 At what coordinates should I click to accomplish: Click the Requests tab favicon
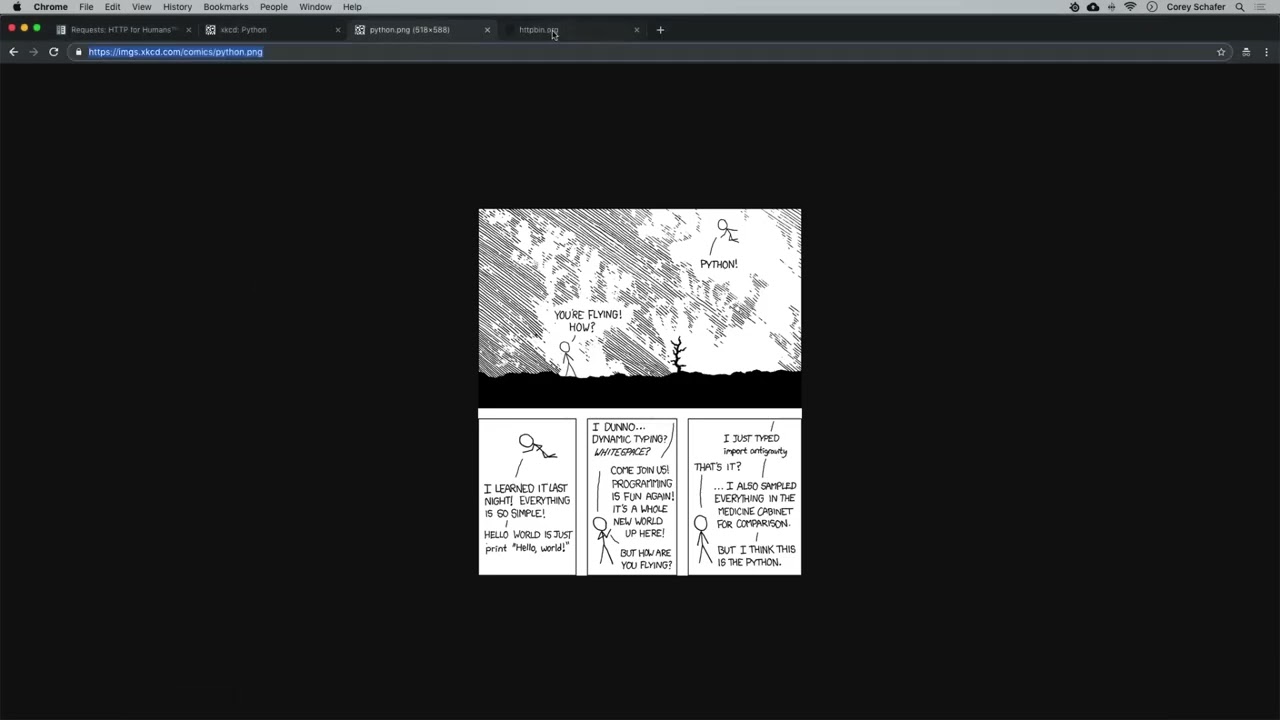(61, 30)
